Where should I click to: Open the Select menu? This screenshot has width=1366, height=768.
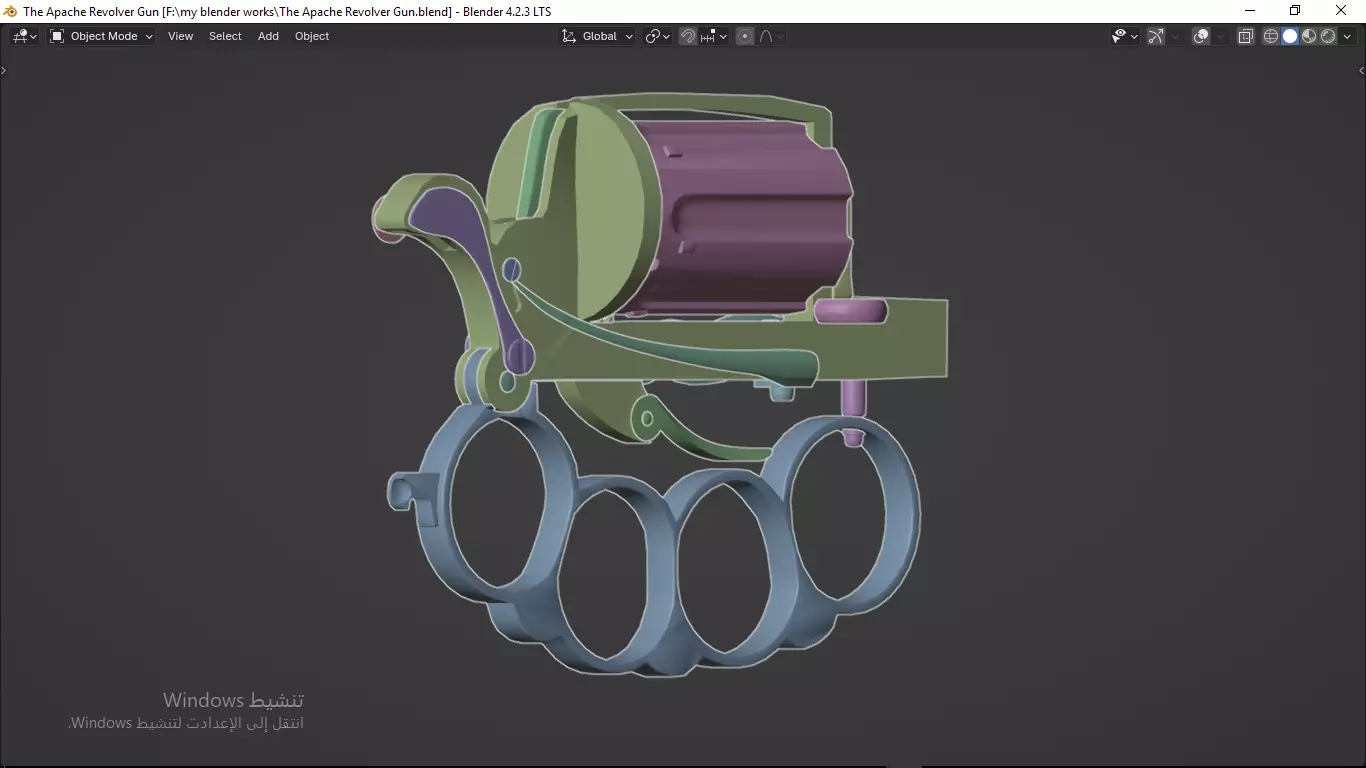point(225,36)
